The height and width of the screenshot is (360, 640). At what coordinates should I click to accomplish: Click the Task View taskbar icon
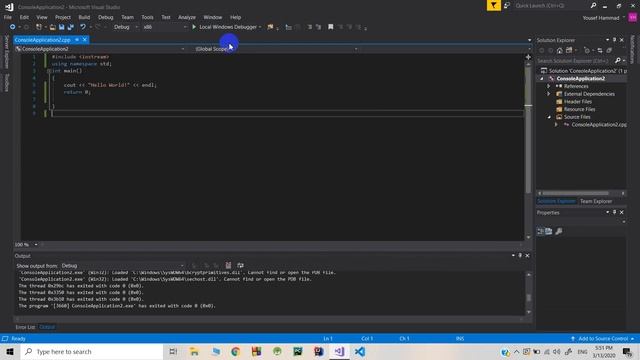tap(173, 351)
